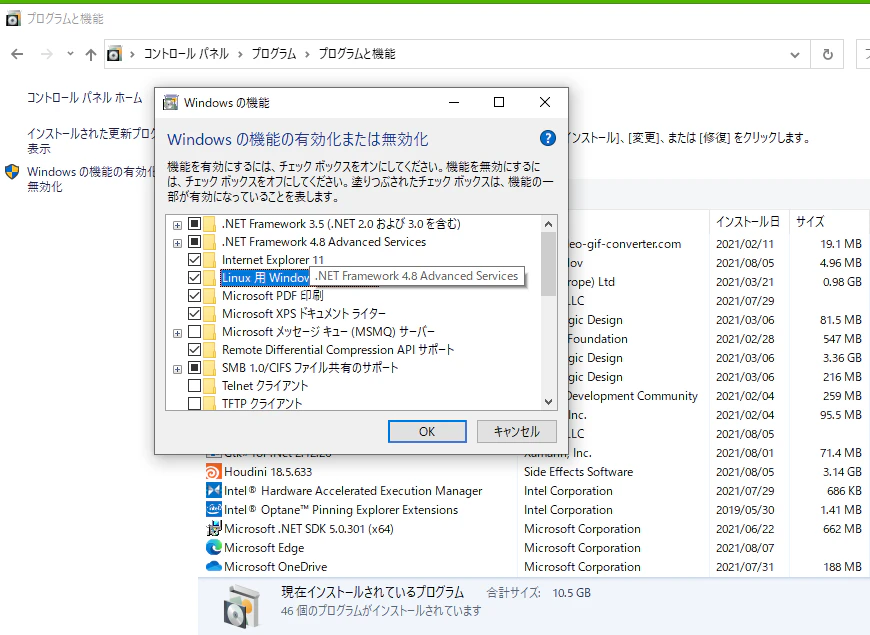The image size is (870, 635).
Task: Toggle .NET Framework 3.5 checkbox
Action: pos(194,224)
